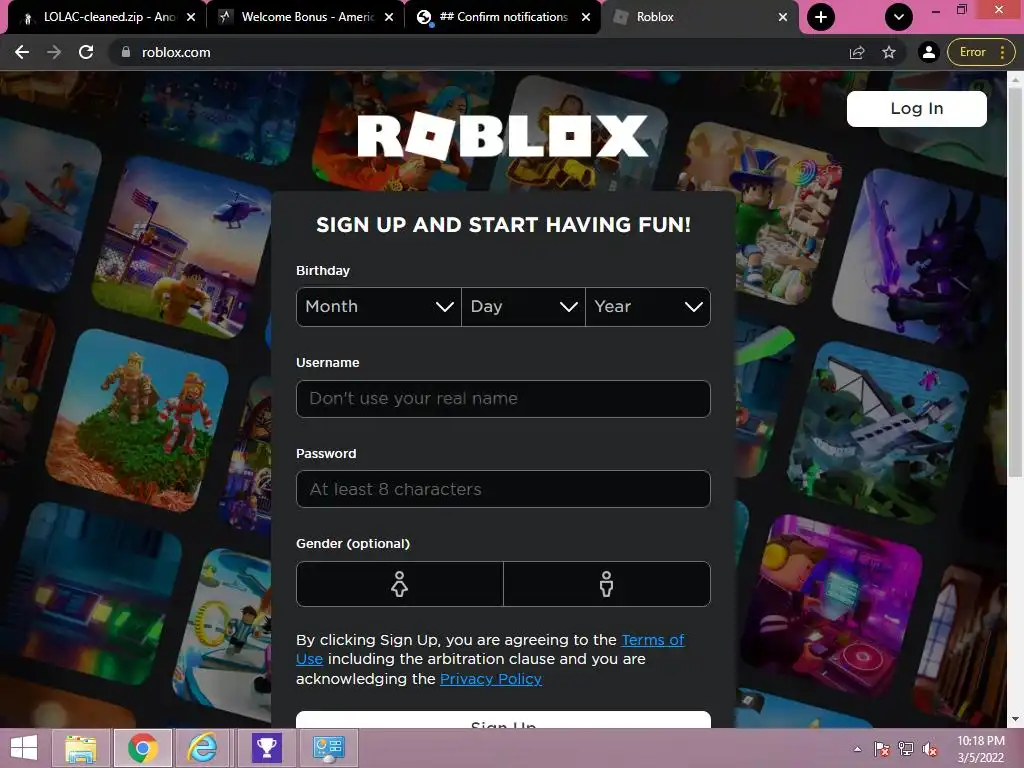Click the page vertical scrollbar thumb
This screenshot has width=1024, height=768.
pos(1015,281)
